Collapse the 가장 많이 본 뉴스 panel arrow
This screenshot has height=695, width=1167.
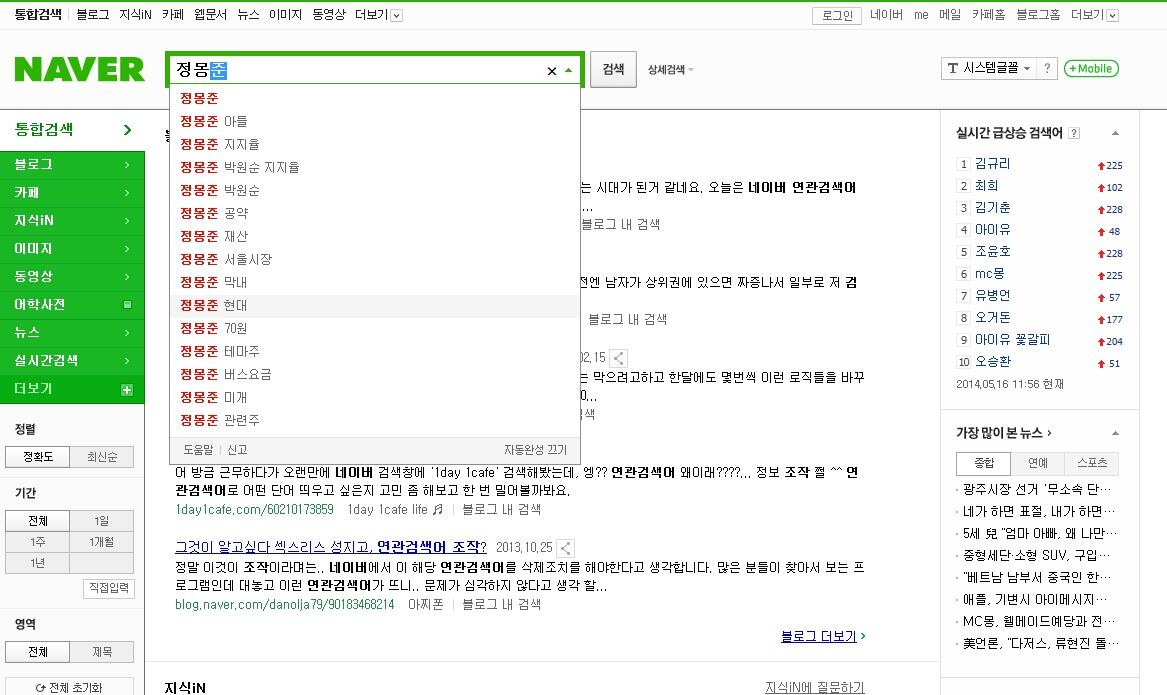(1115, 433)
